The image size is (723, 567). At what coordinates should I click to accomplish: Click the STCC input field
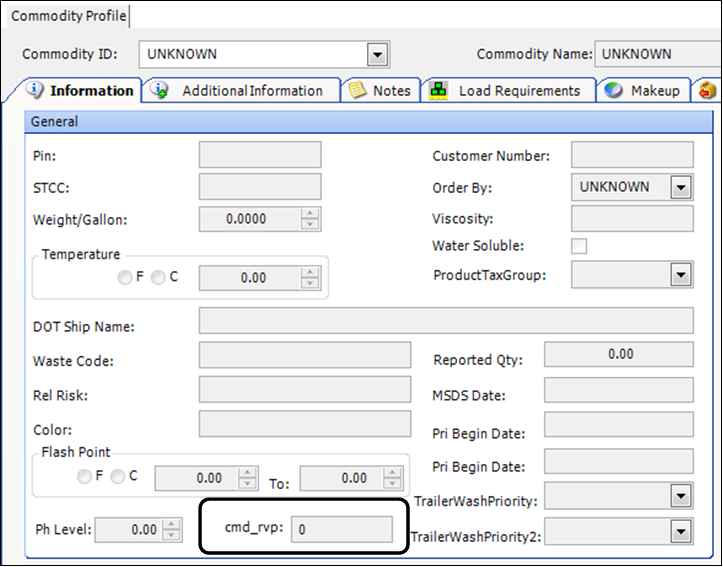pos(260,187)
